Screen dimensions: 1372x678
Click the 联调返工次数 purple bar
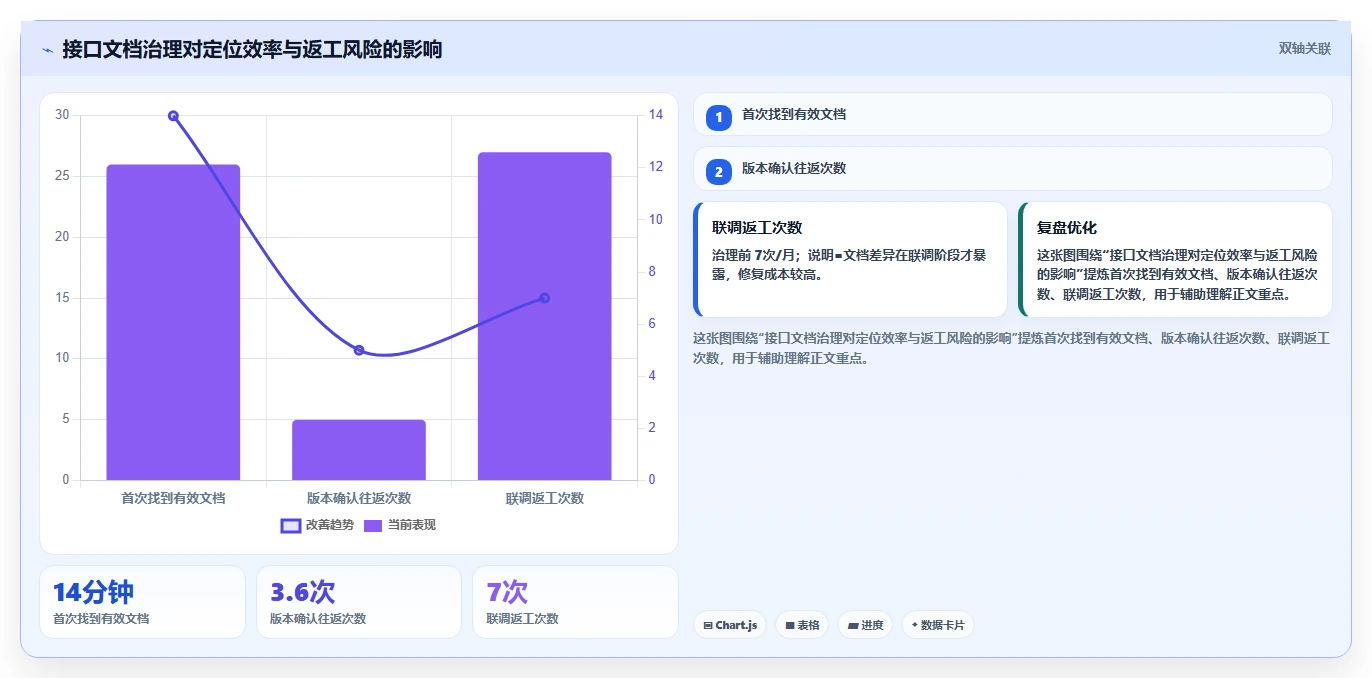pos(544,316)
